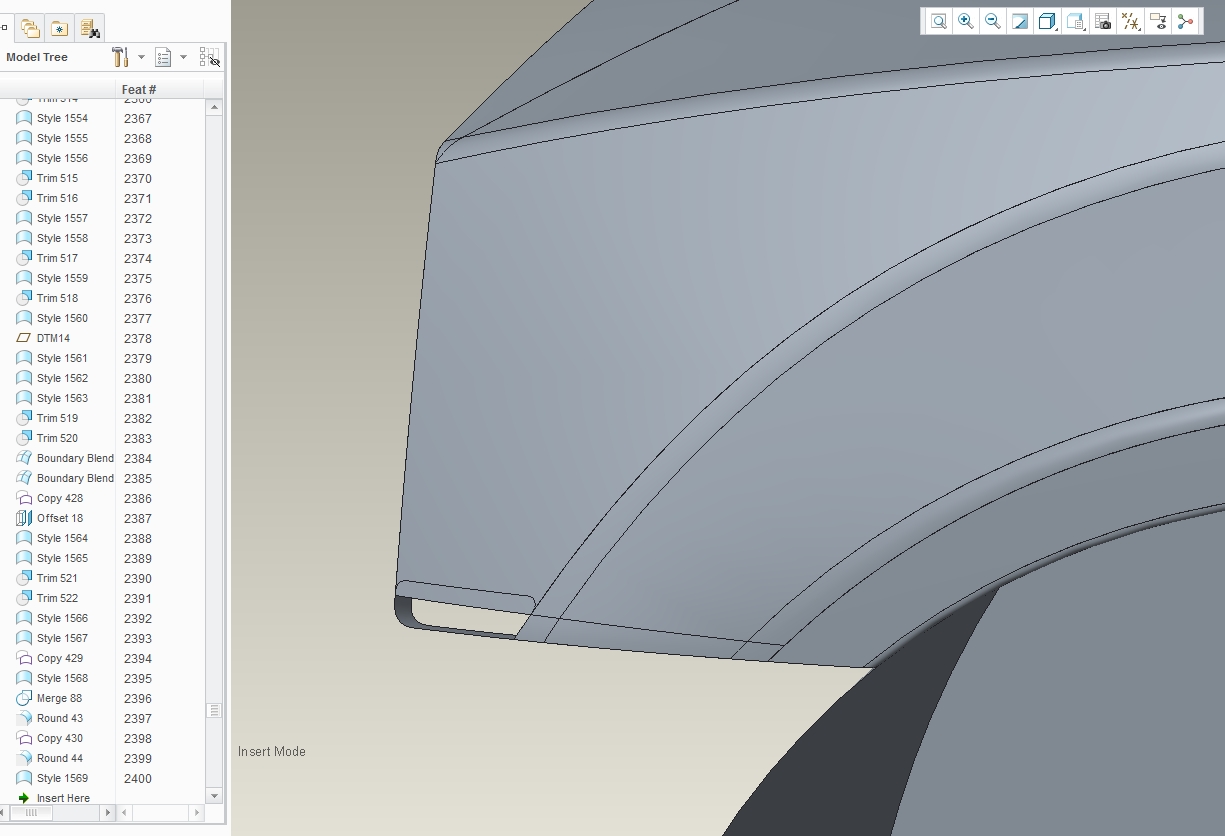Open the Display Style cube dropdown
The height and width of the screenshot is (836, 1225).
pos(1048,21)
